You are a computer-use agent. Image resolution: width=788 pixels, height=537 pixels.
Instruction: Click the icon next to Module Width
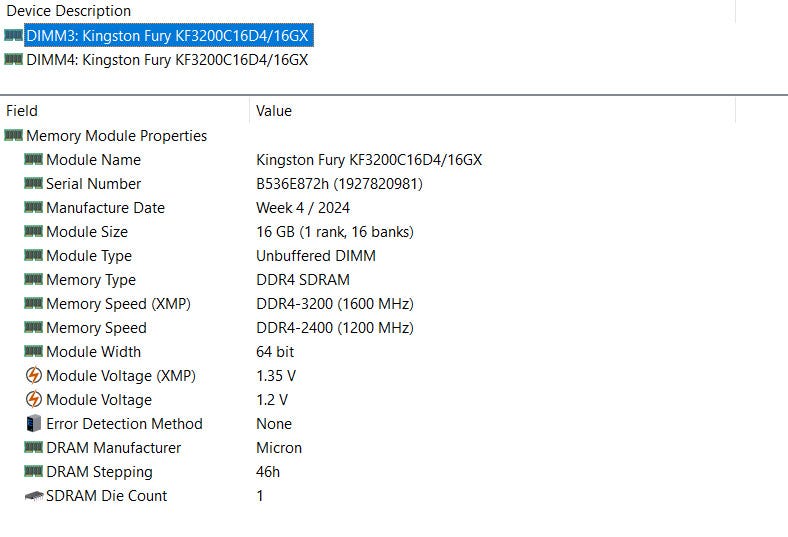(33, 351)
